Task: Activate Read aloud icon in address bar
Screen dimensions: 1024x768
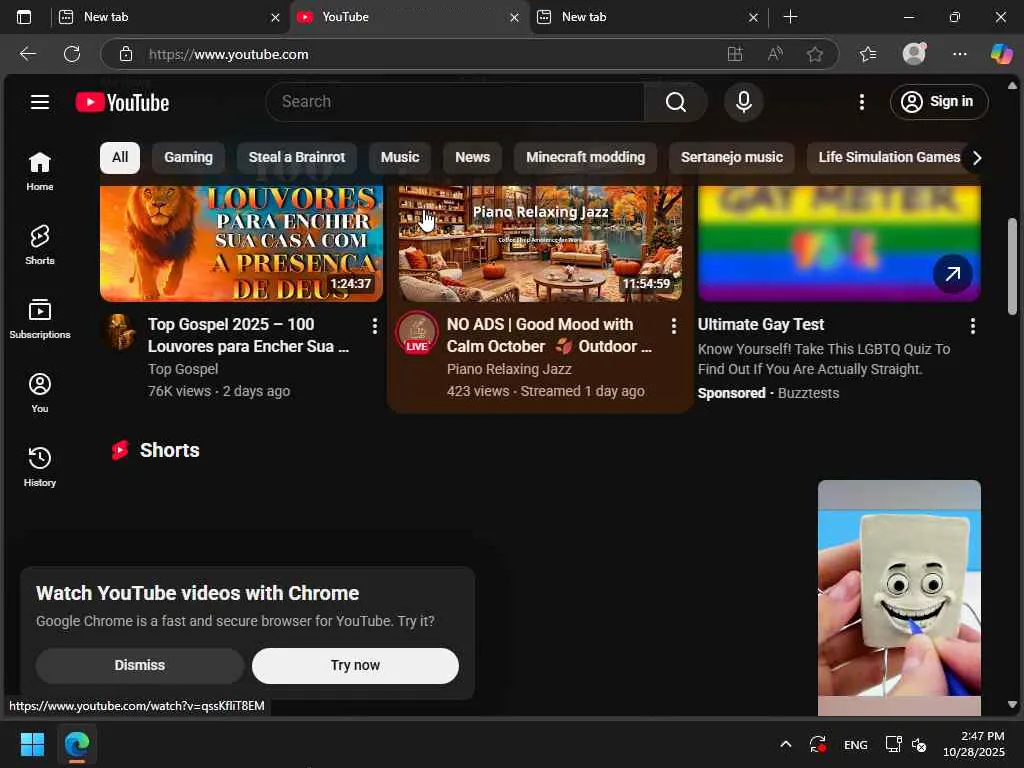Action: (x=775, y=54)
